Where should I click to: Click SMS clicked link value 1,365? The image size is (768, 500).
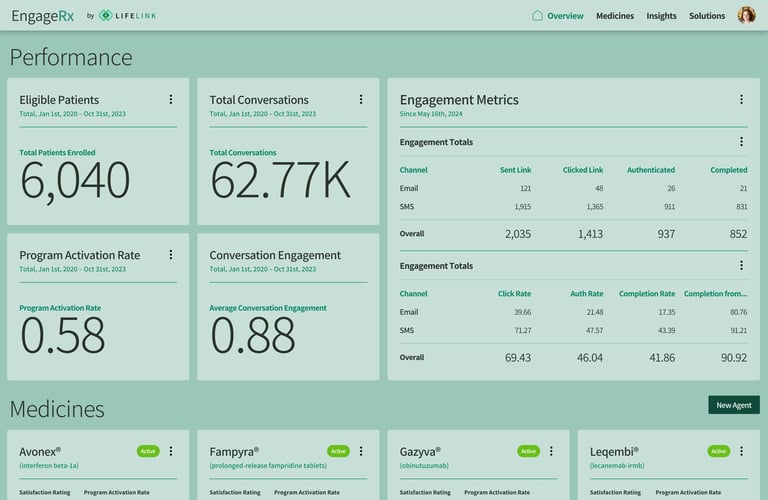[x=595, y=207]
